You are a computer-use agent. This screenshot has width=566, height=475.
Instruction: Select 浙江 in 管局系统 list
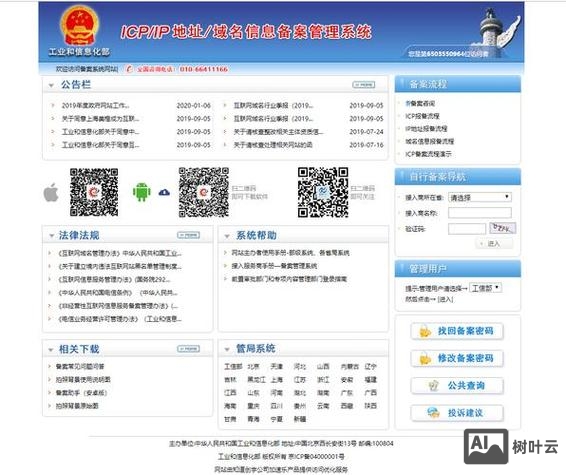[323, 380]
